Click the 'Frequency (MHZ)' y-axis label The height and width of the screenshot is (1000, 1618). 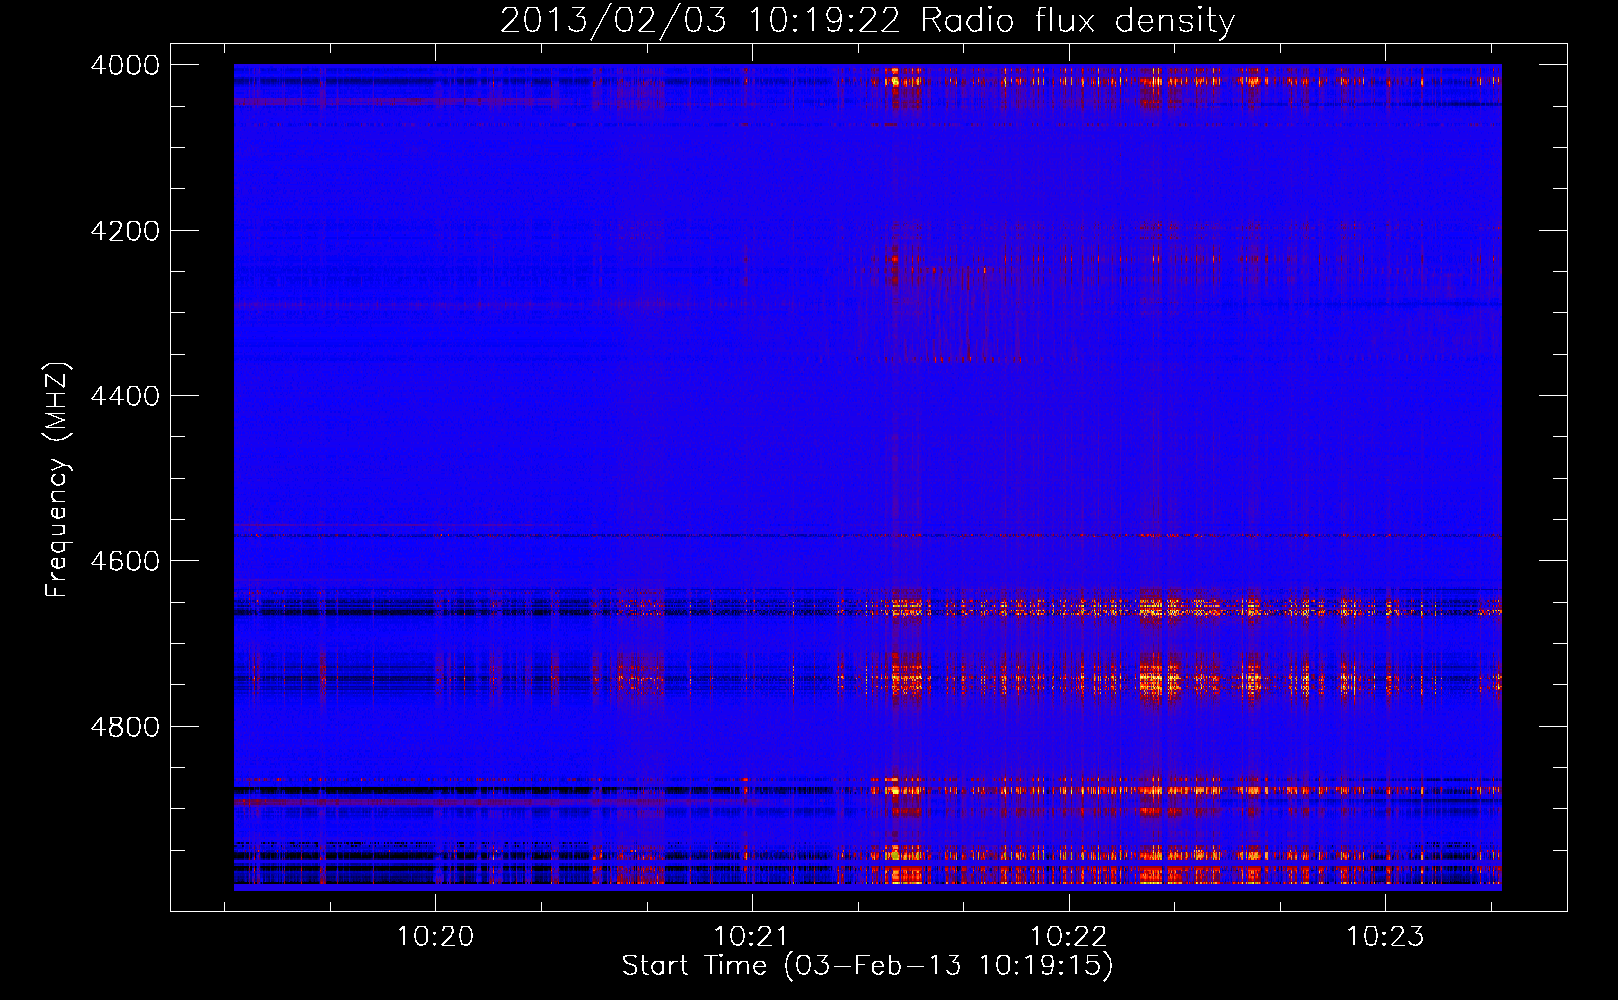(x=57, y=480)
